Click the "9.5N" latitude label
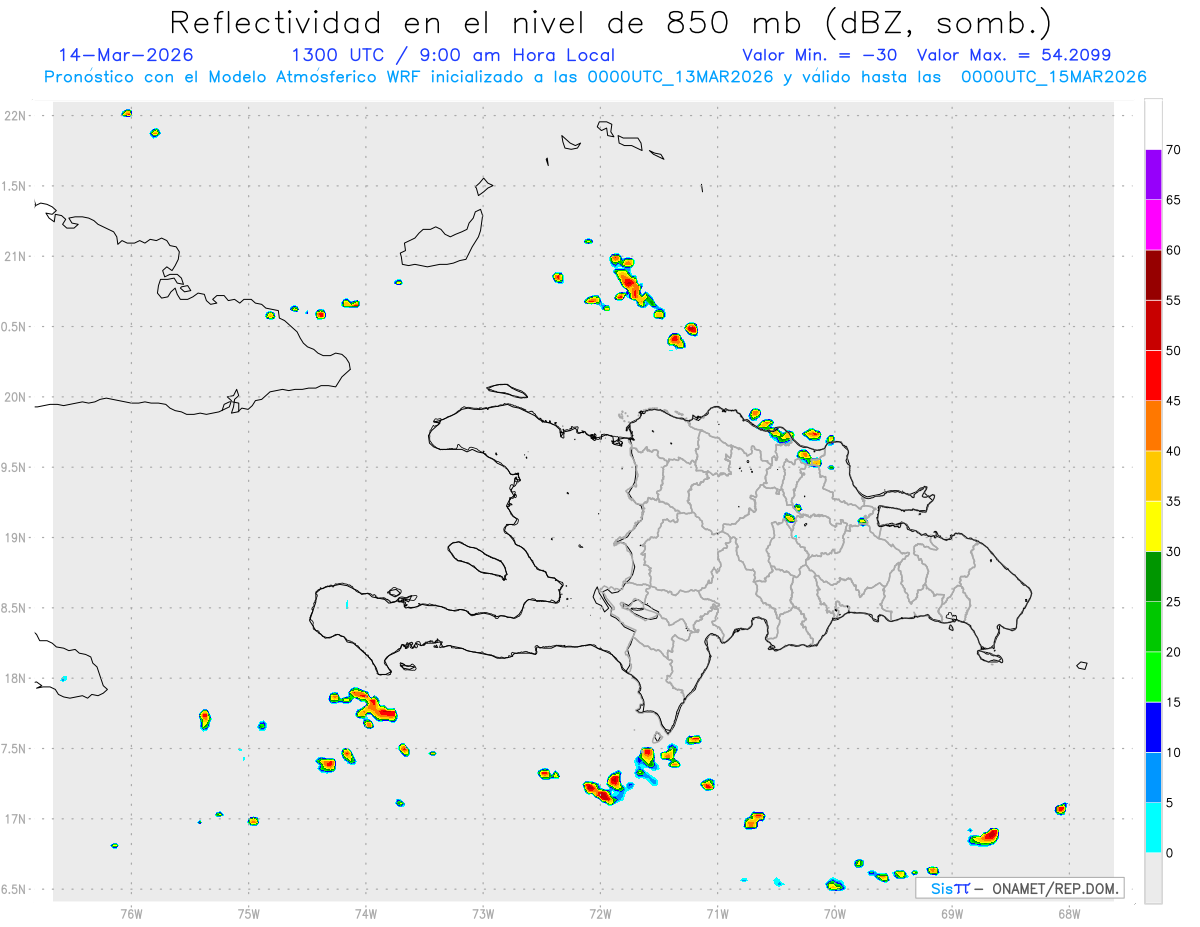 (x=15, y=468)
